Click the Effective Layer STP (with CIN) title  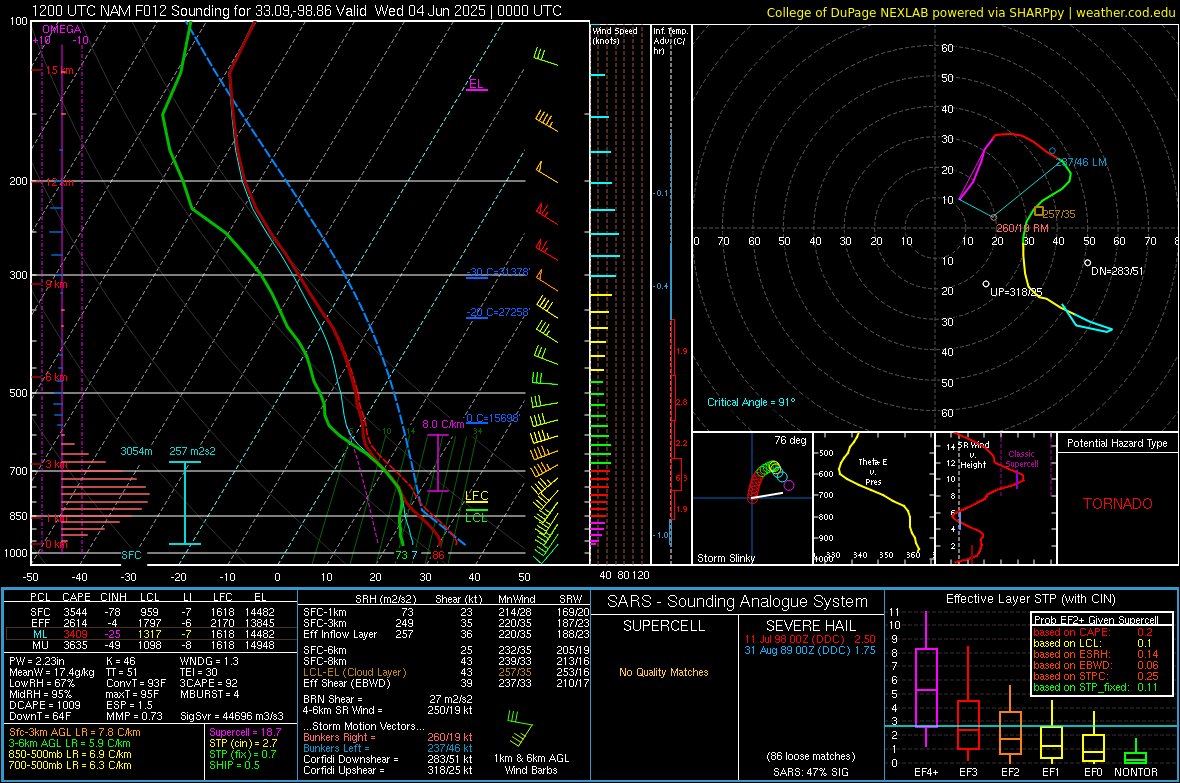[1030, 599]
